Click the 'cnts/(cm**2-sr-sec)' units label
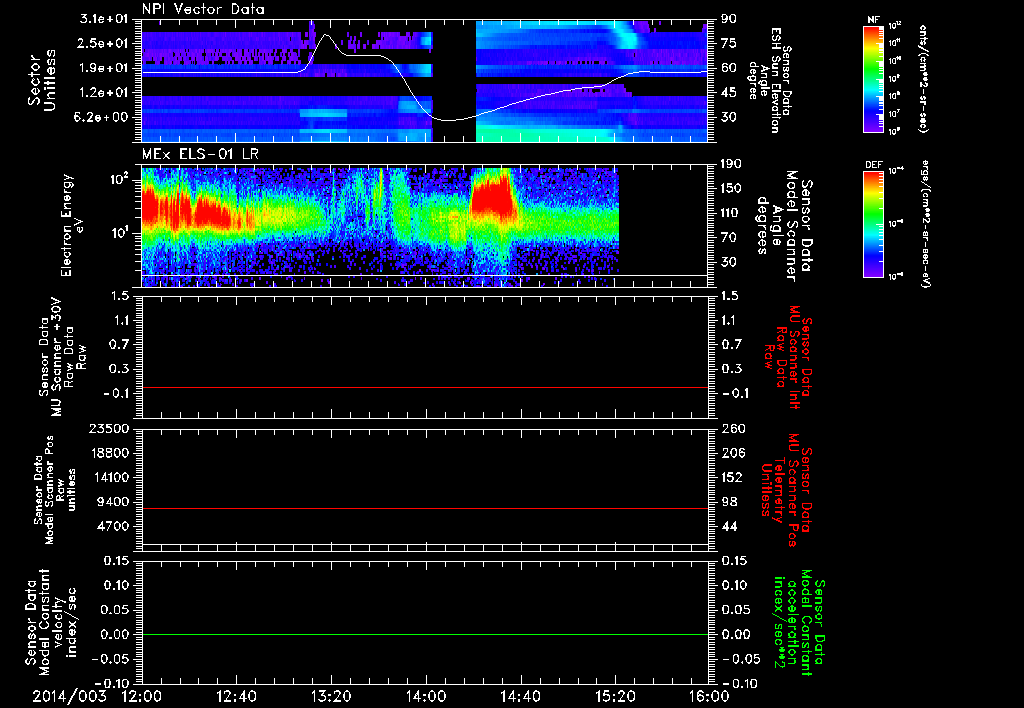The width and height of the screenshot is (1024, 708). 923,79
